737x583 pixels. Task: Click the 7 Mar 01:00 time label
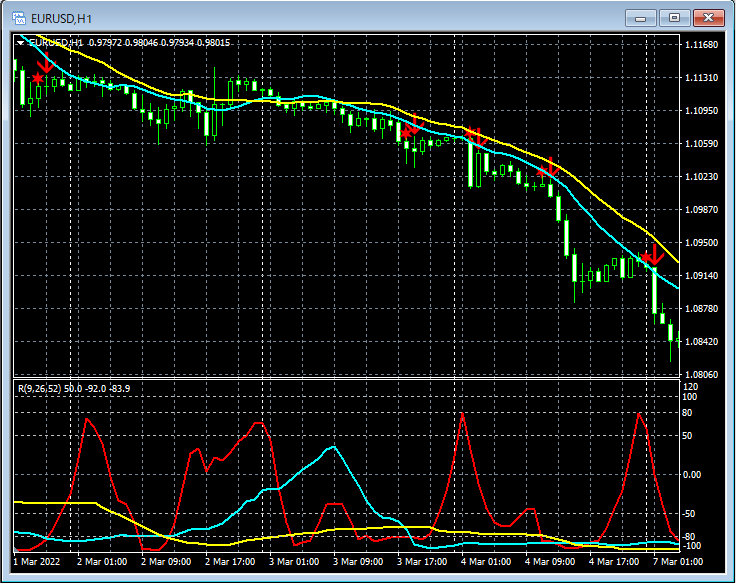coord(677,562)
